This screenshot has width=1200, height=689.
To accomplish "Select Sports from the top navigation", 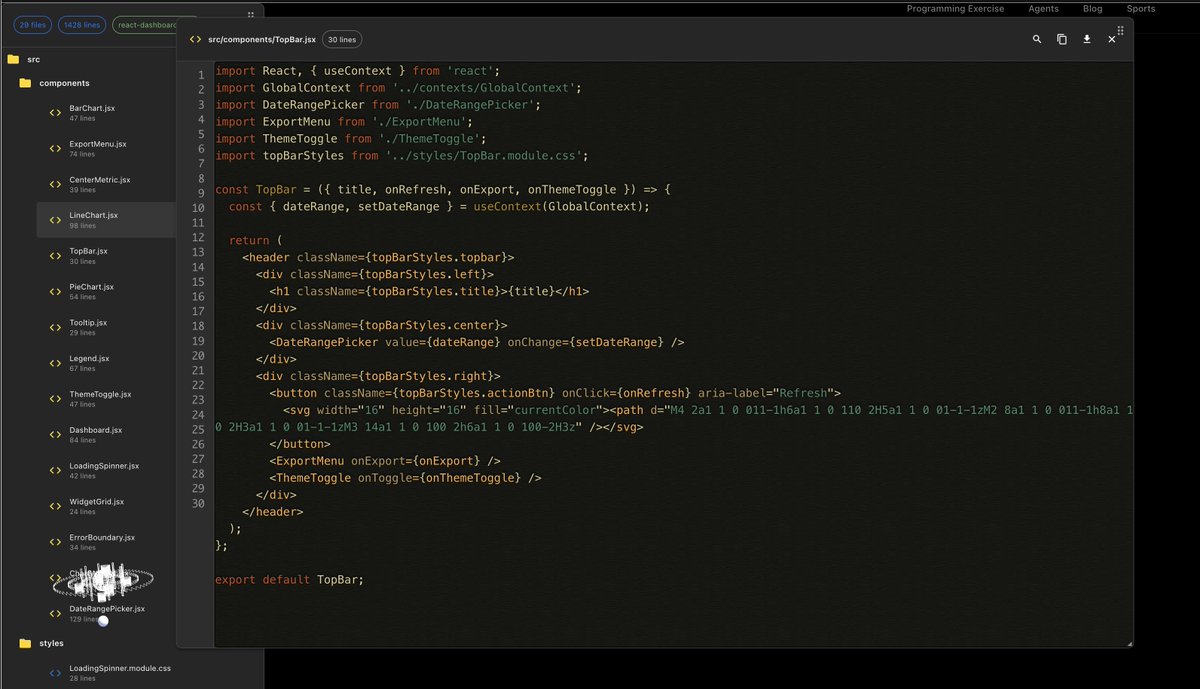I will point(1141,8).
